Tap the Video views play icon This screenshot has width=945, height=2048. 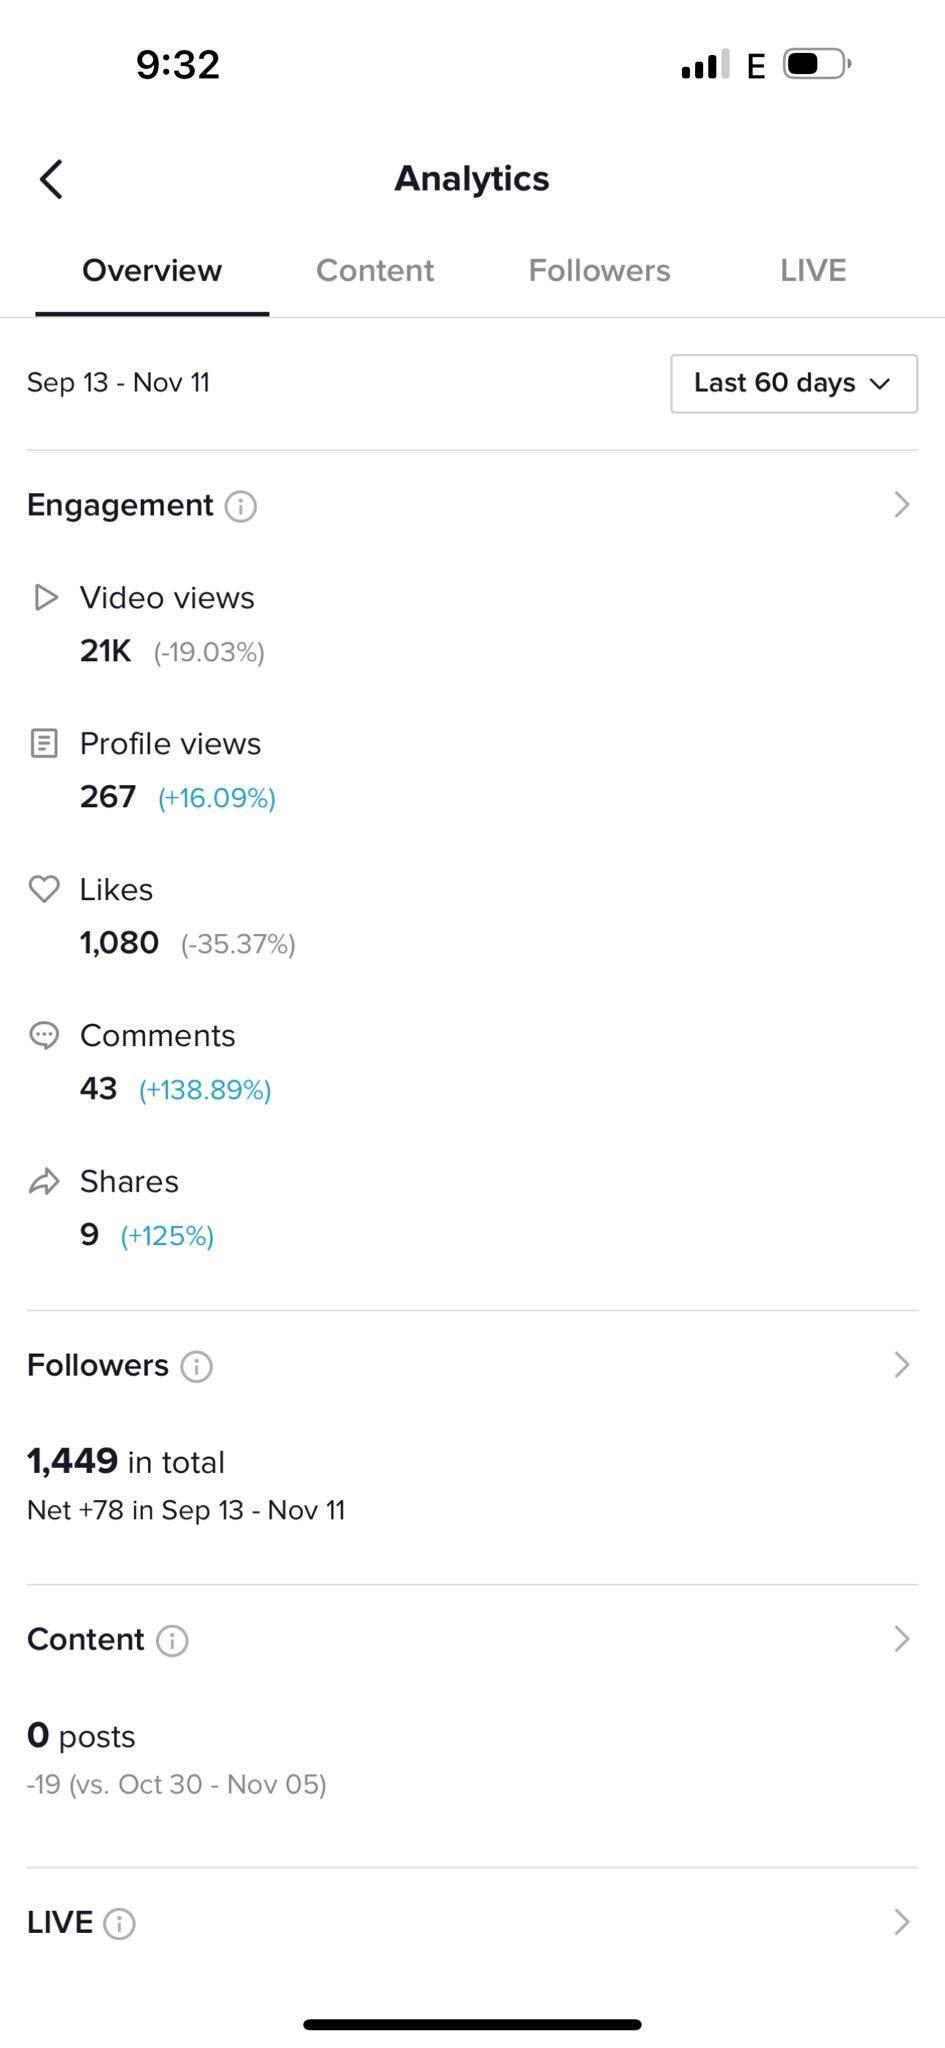coord(45,598)
